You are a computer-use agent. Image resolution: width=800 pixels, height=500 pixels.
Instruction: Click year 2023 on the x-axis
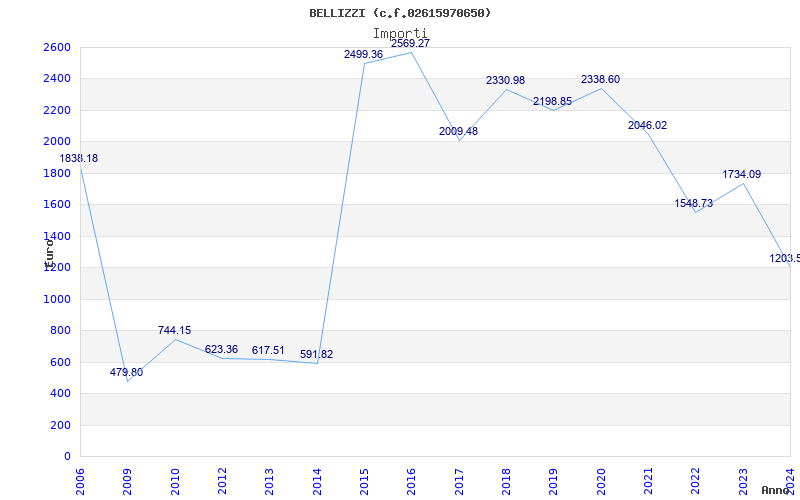tap(743, 479)
